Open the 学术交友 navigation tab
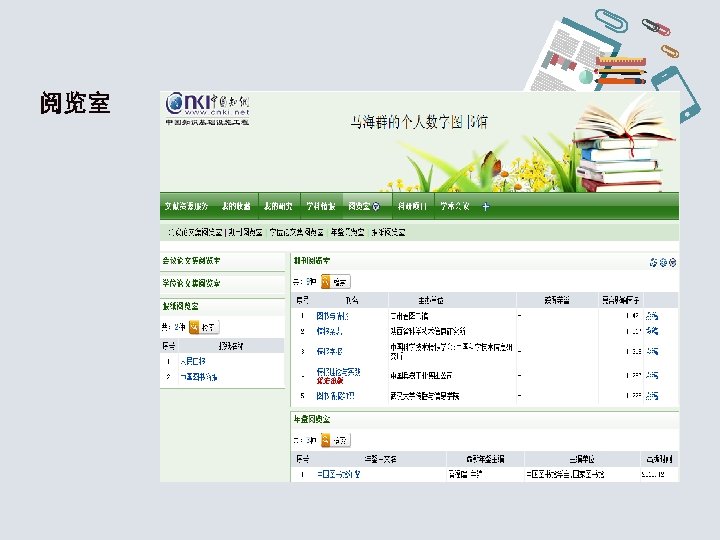The height and width of the screenshot is (540, 720). pos(455,207)
